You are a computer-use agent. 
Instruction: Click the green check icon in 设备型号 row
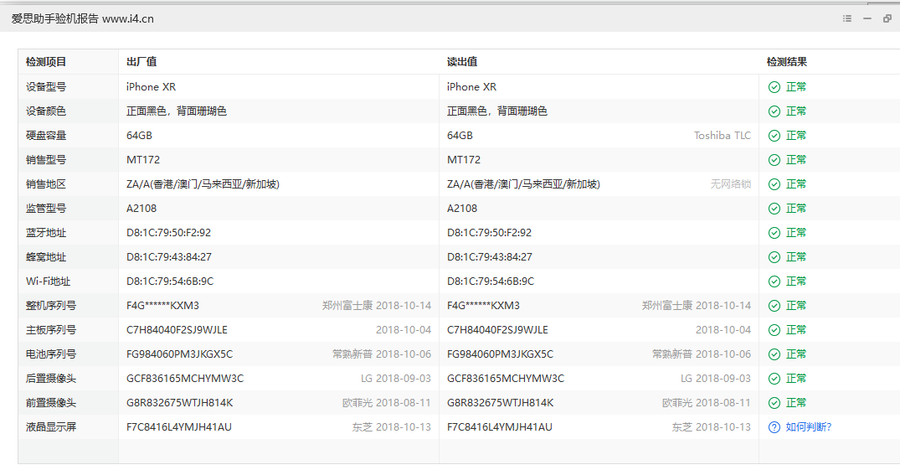coord(774,87)
